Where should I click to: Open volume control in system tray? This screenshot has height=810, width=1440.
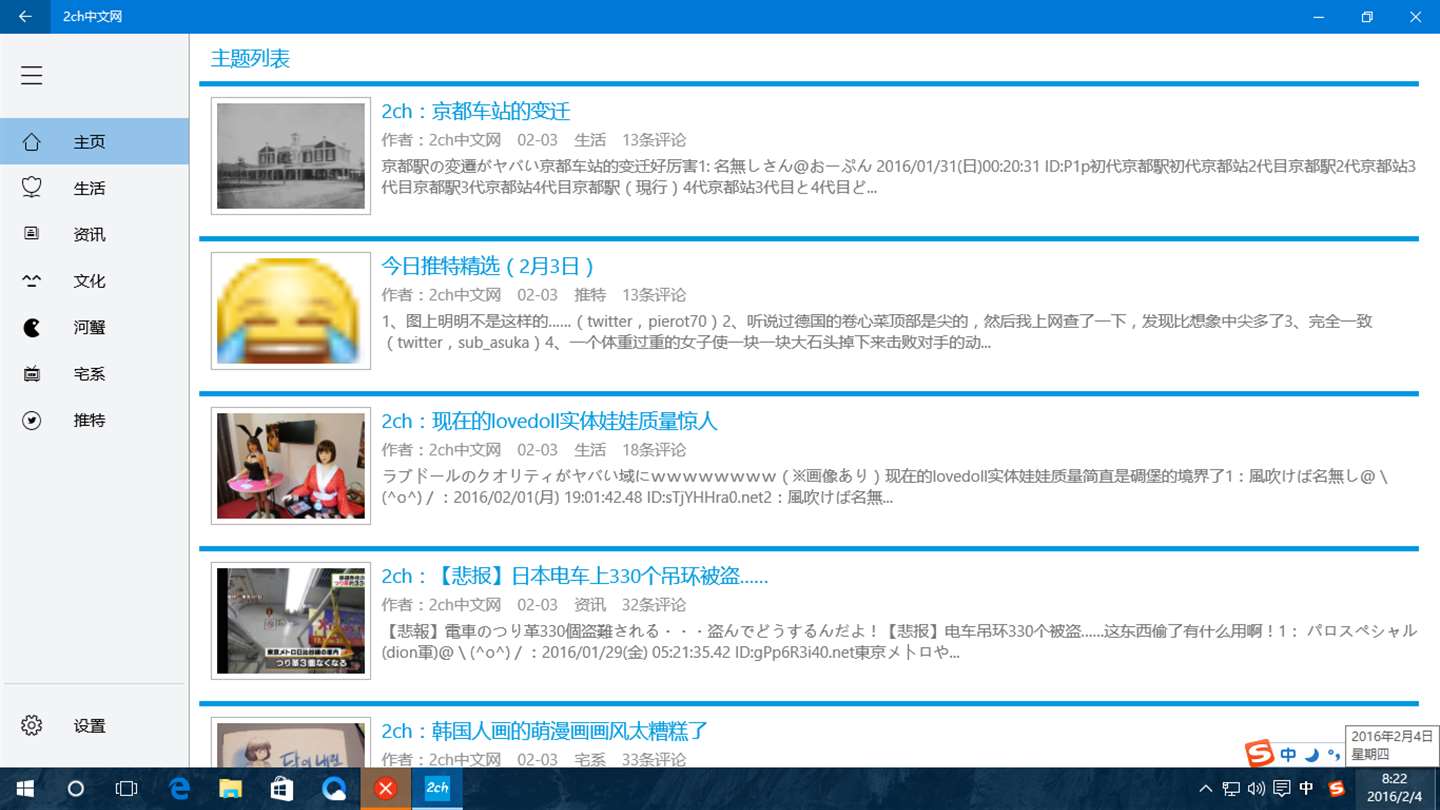tap(1256, 789)
